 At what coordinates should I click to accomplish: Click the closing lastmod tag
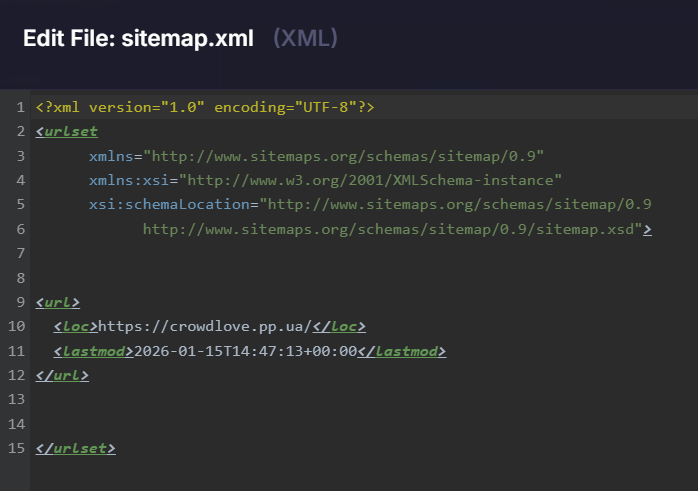click(402, 351)
